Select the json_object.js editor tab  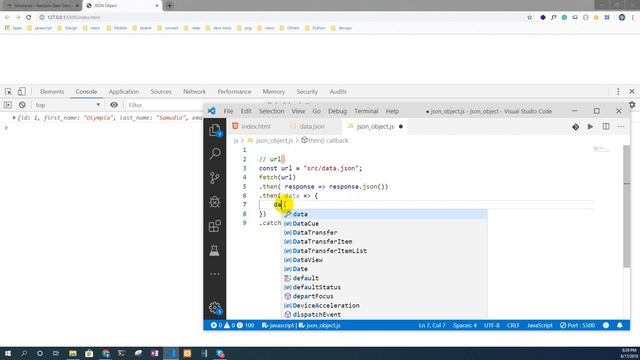coord(375,127)
